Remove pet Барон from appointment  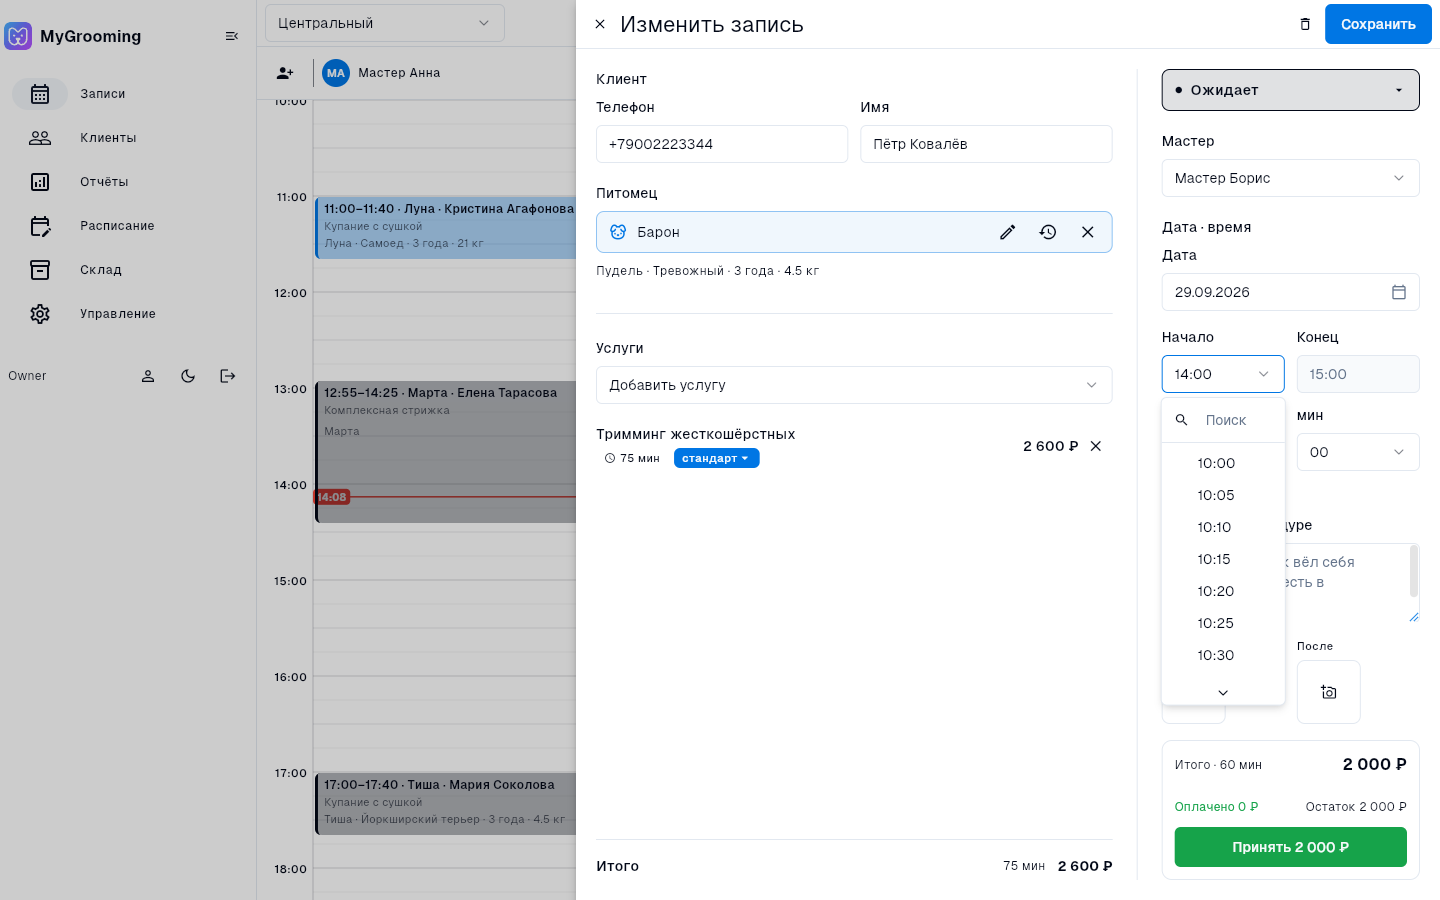point(1088,232)
